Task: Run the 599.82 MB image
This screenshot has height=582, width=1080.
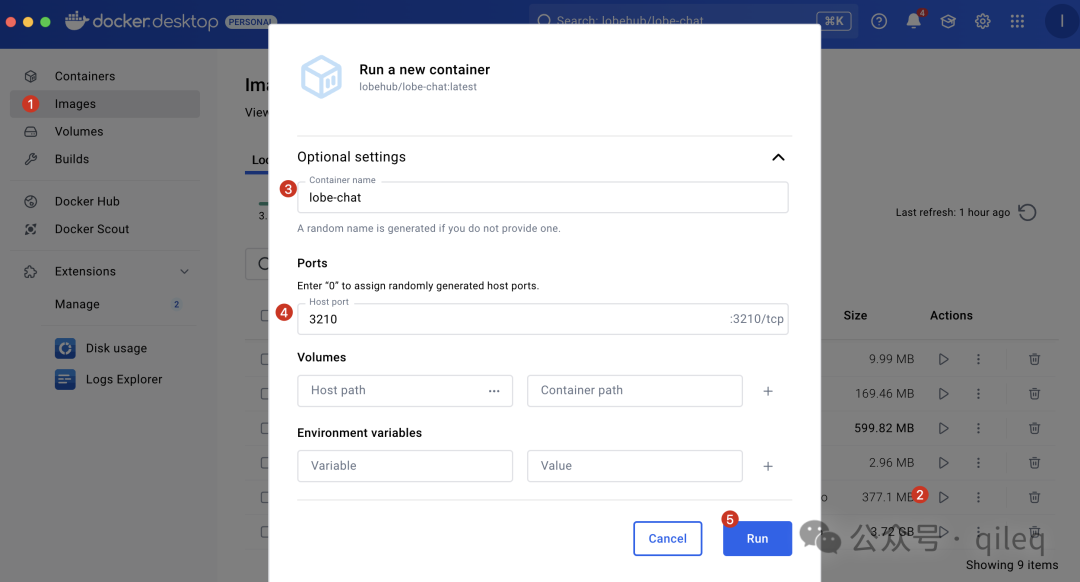Action: click(944, 428)
